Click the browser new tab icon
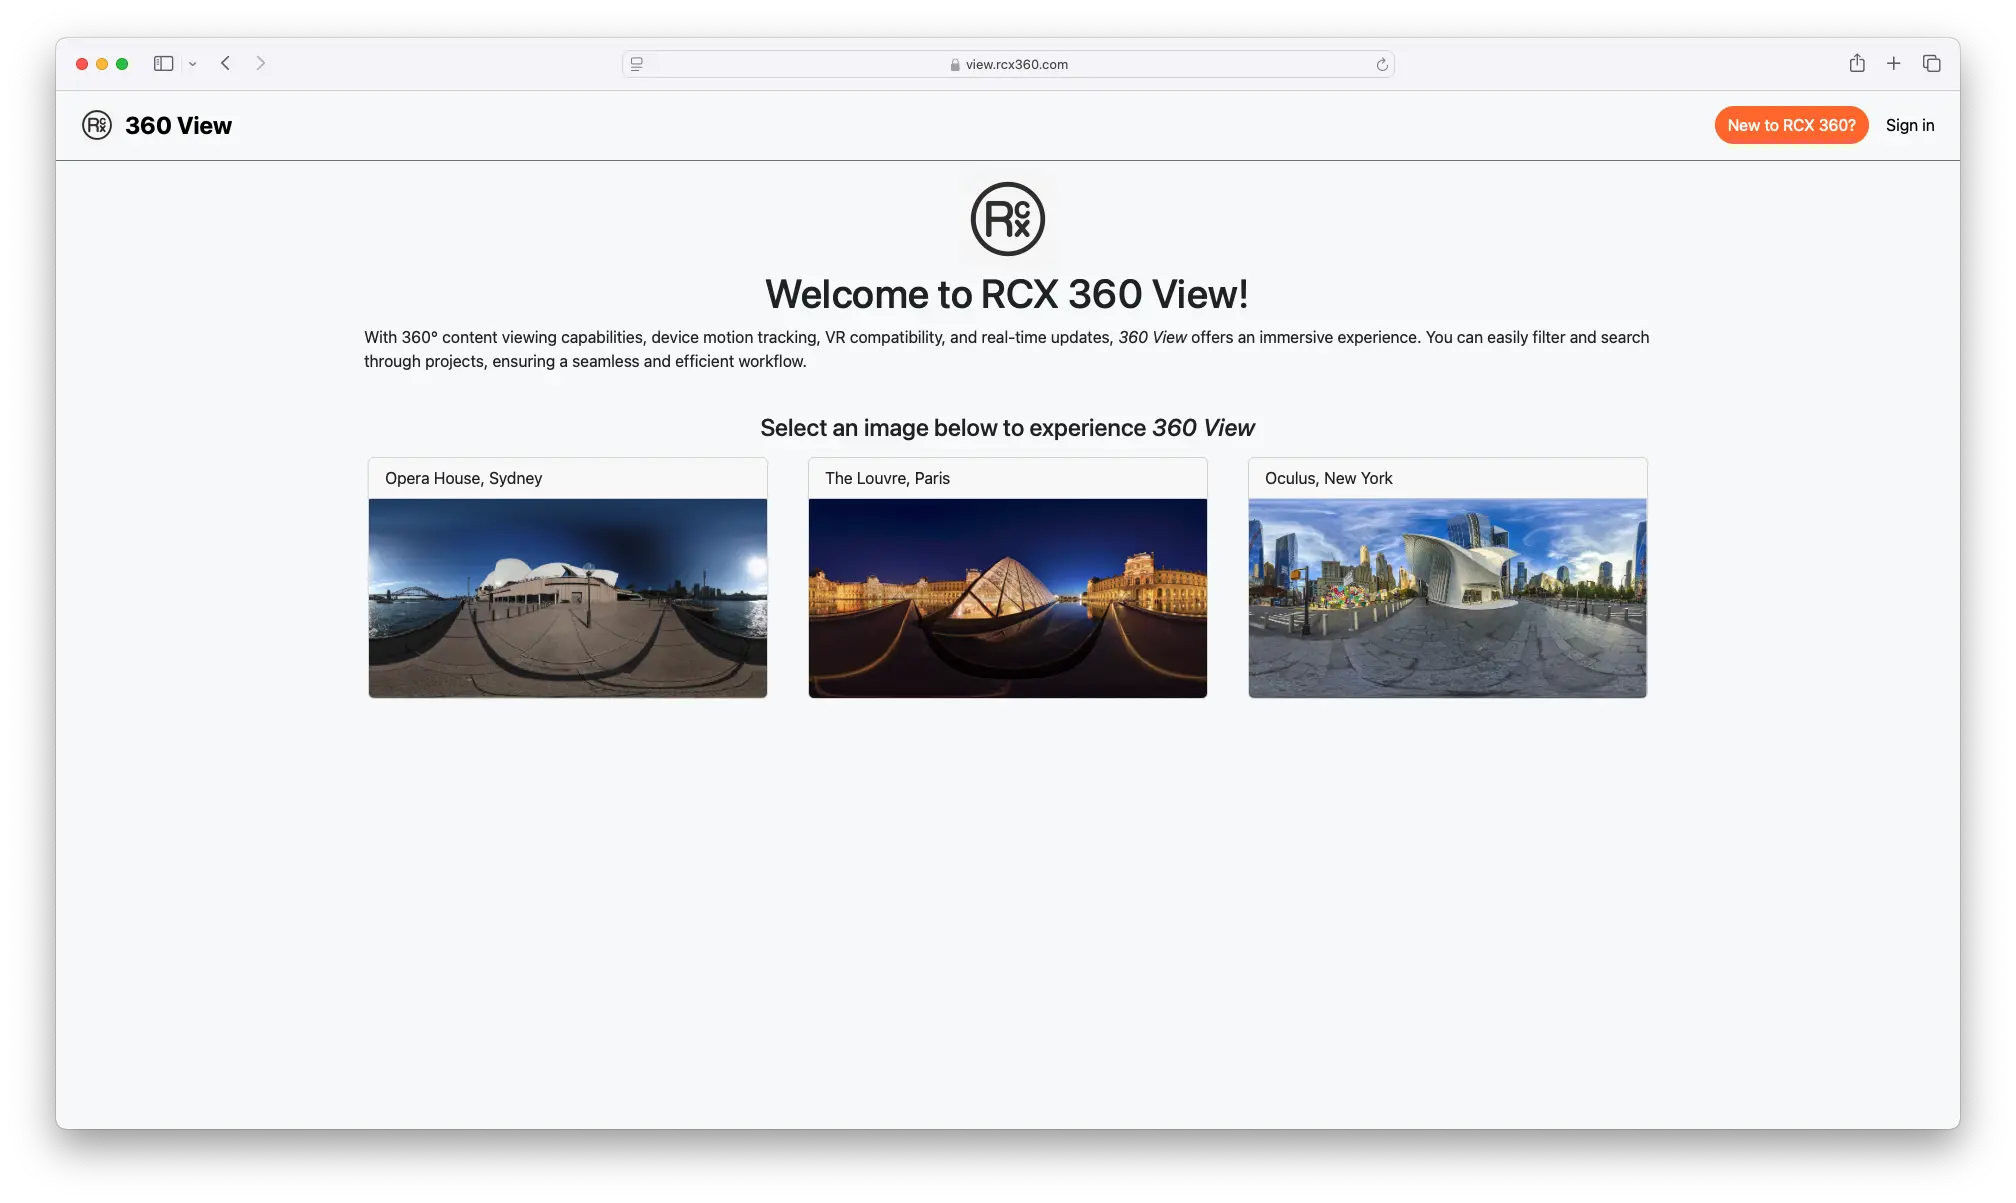The image size is (2016, 1203). (1893, 63)
